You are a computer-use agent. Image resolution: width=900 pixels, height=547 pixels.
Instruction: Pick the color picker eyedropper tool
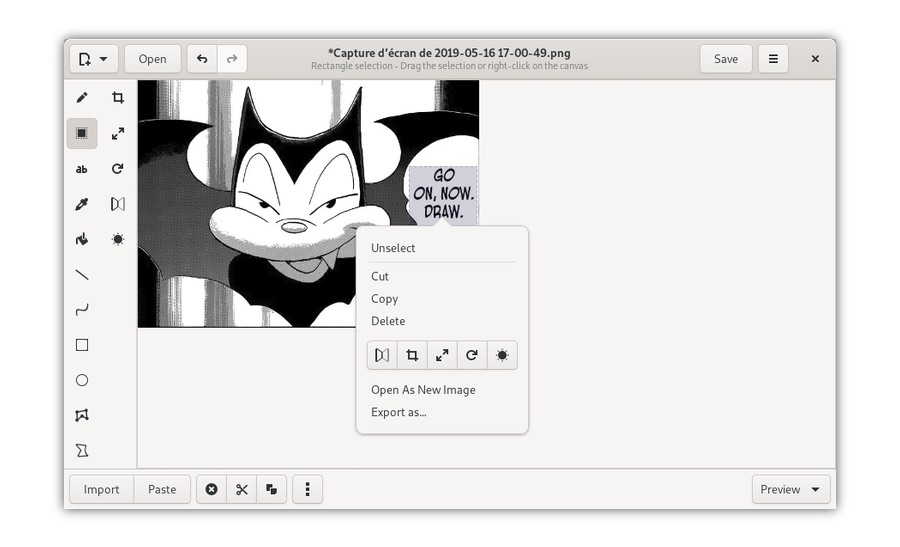(x=82, y=204)
